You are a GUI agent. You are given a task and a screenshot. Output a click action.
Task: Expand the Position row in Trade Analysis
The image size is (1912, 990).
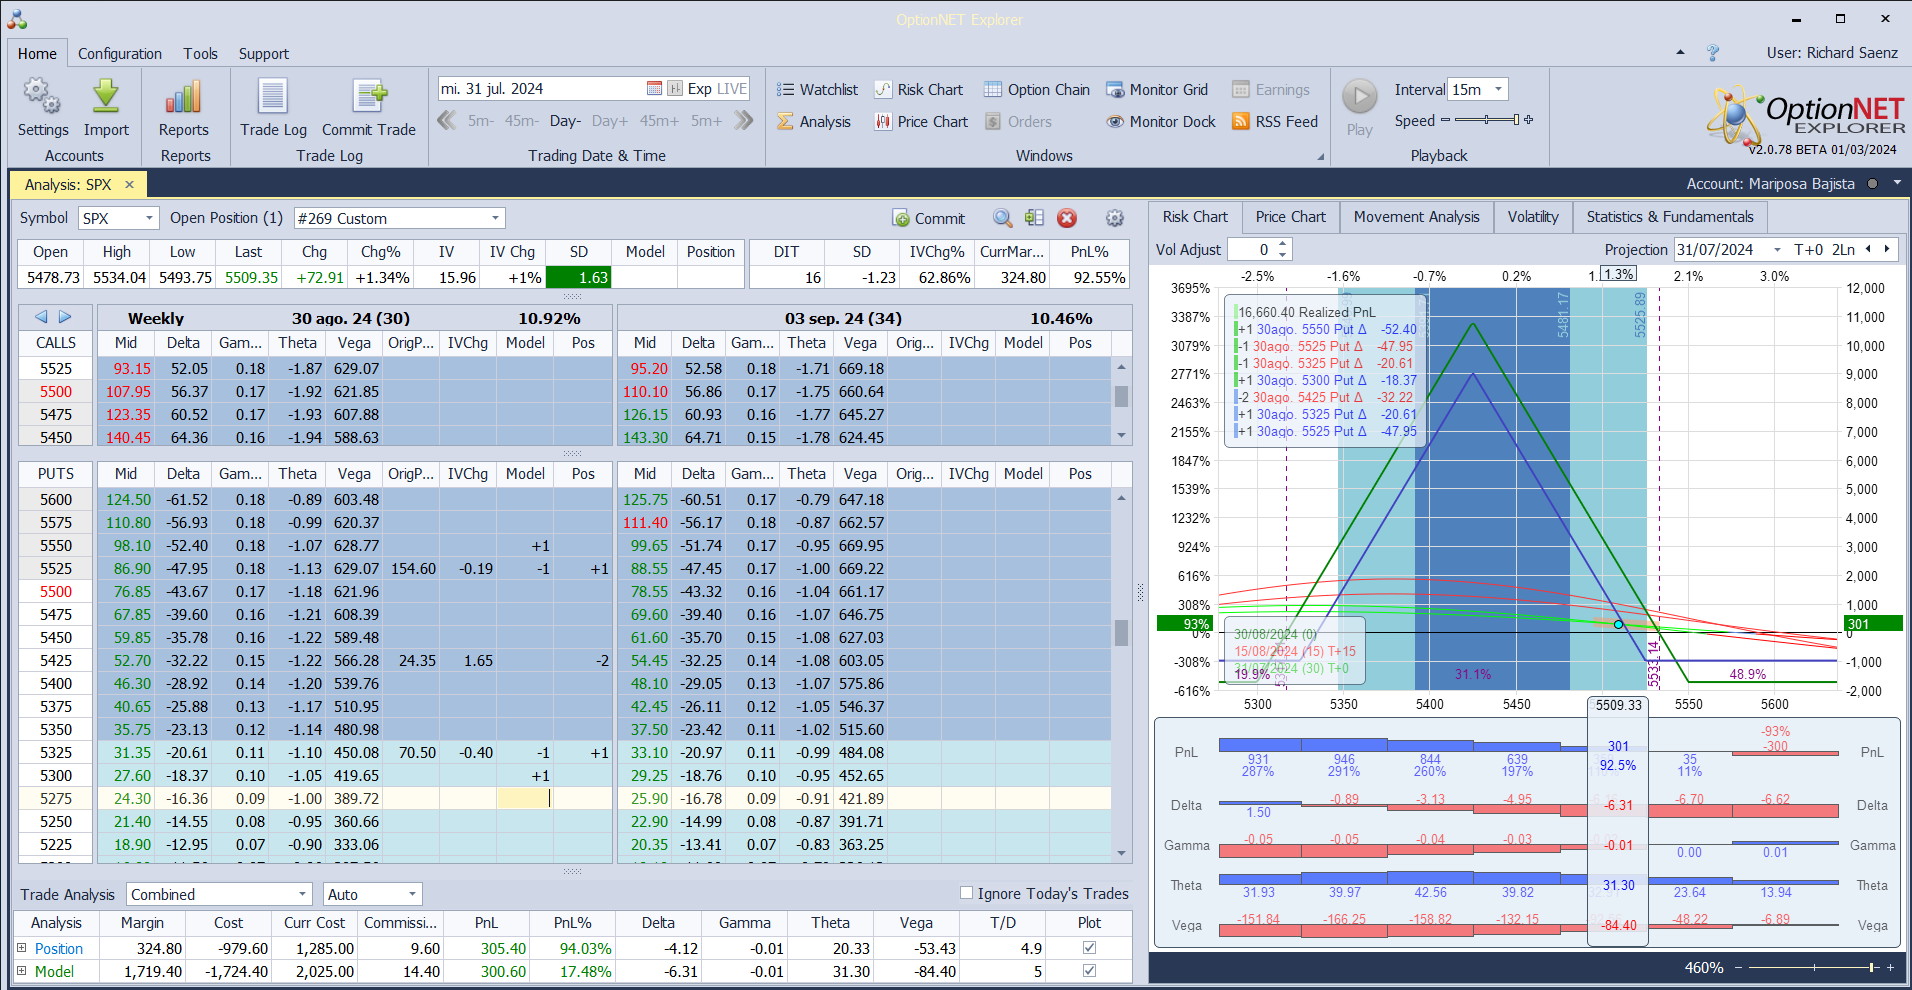click(x=22, y=948)
